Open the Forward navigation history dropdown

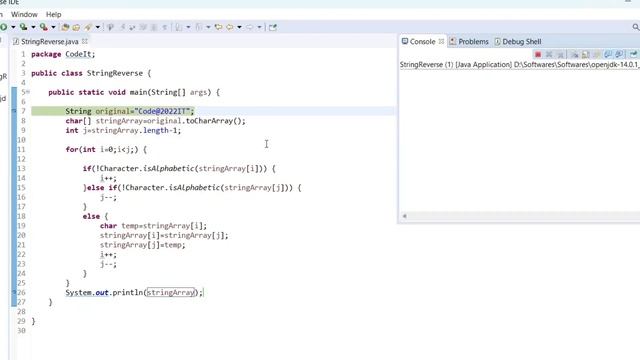259,27
